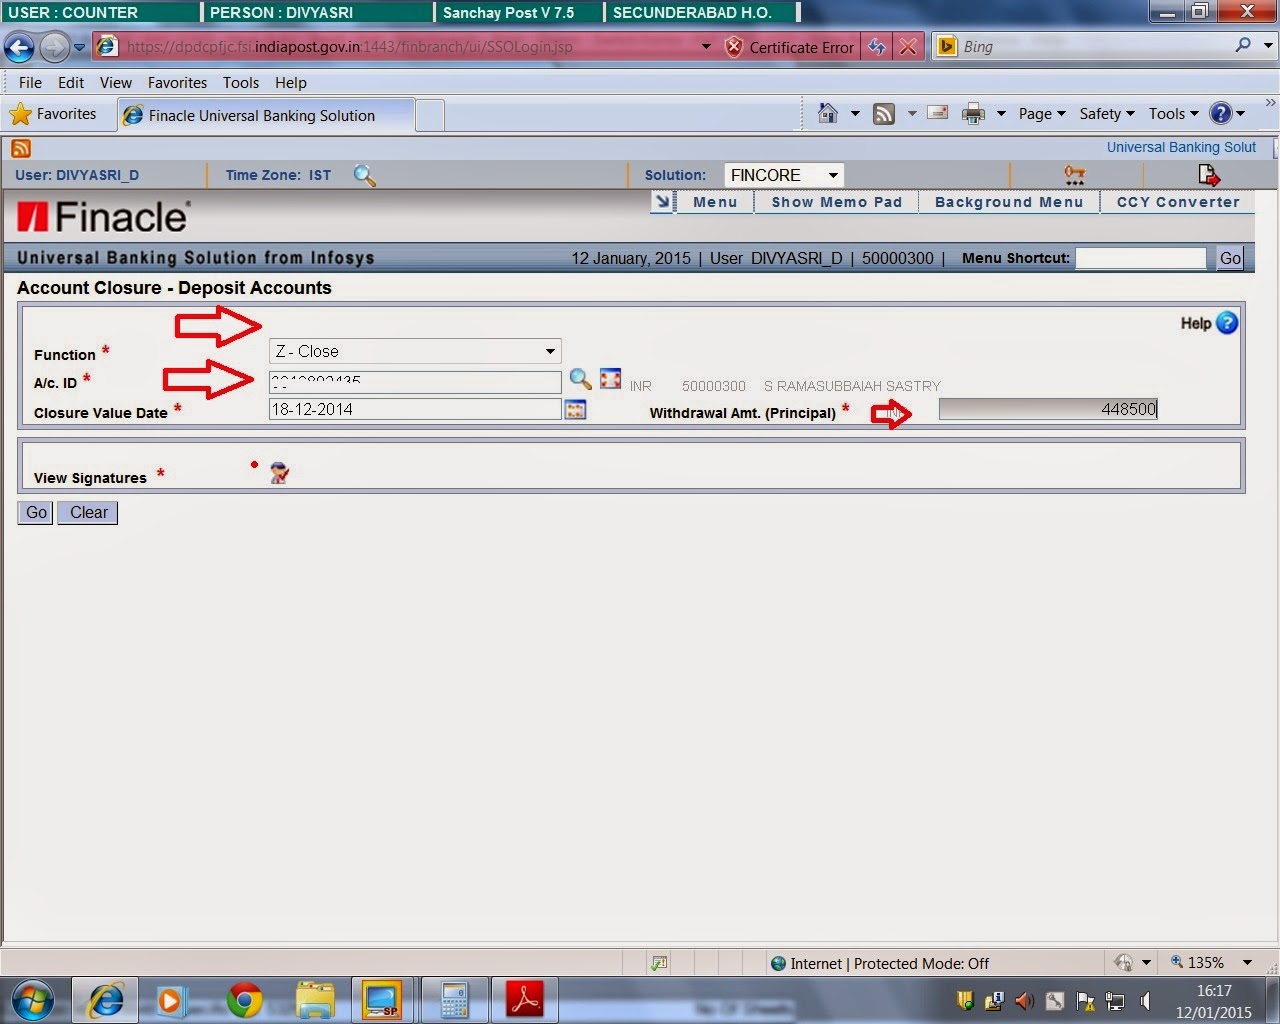Click the Time Zone magnifier icon
The image size is (1280, 1024).
365,175
